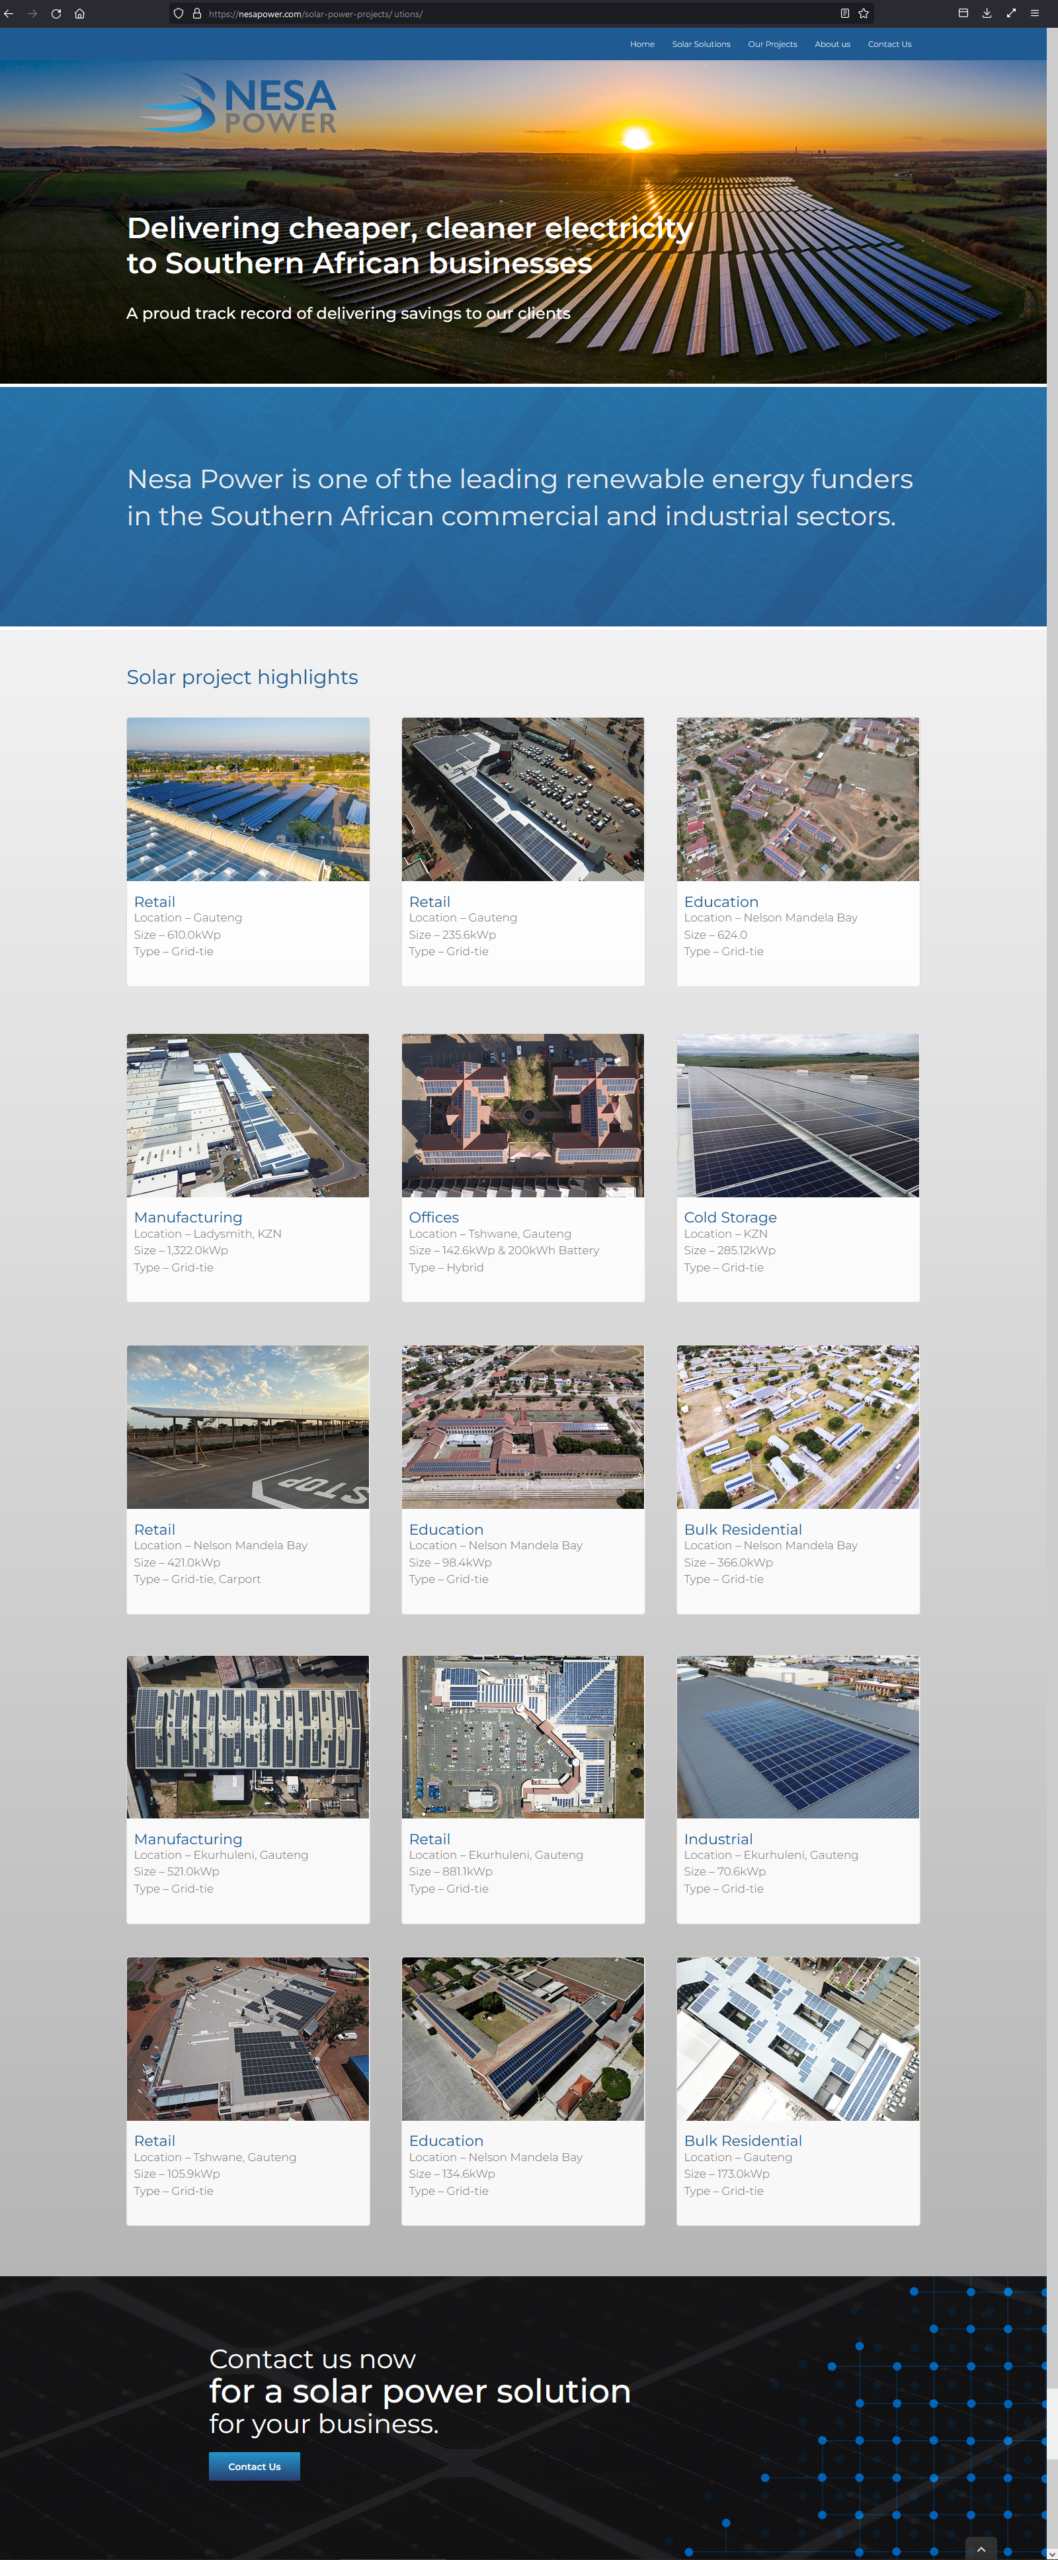1058x2560 pixels.
Task: Open the Manufacturing Ladysmith project photo
Action: pos(248,1115)
